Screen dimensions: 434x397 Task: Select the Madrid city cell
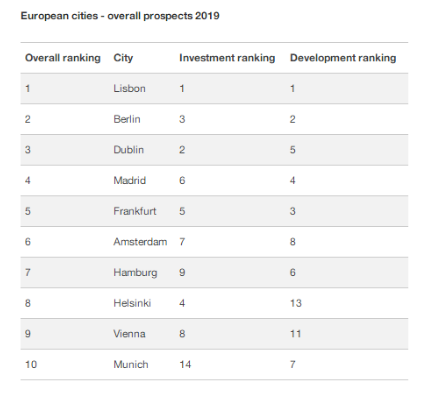(x=129, y=180)
